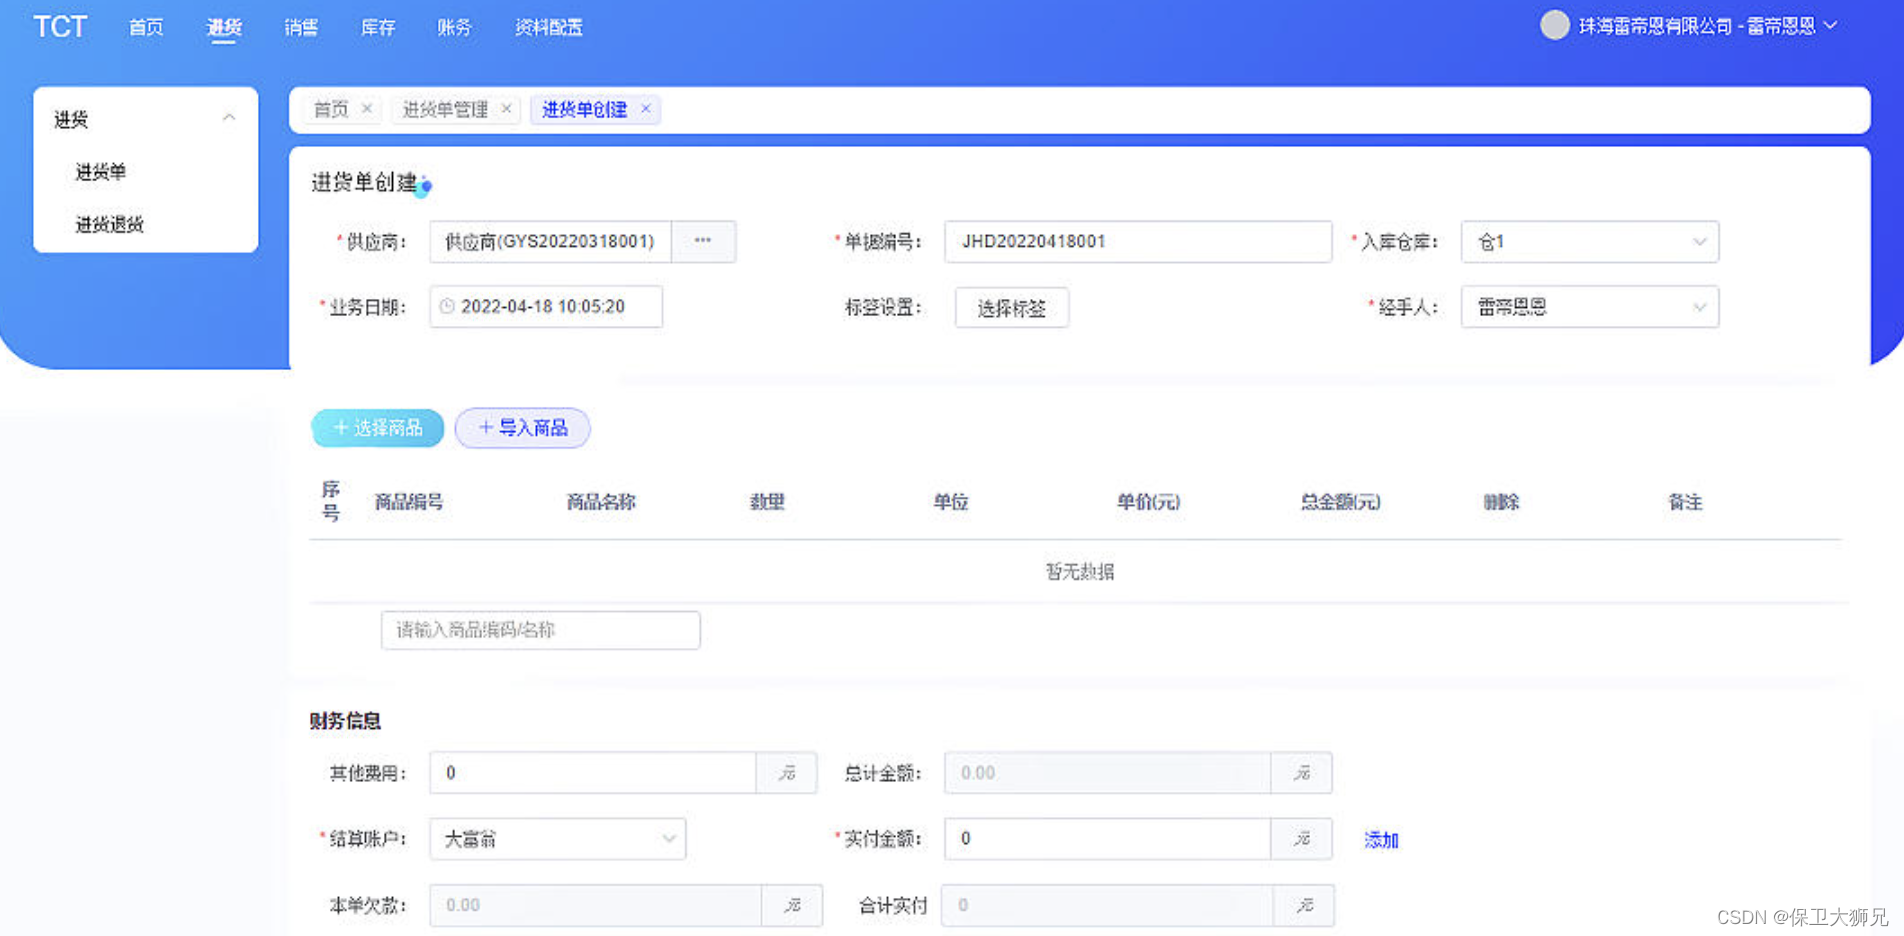
Task: Click the 数量 column header
Action: (767, 502)
